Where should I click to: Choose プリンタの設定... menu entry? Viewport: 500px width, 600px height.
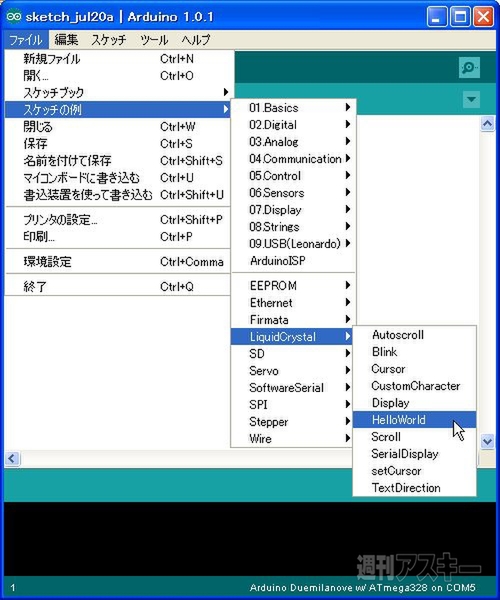(x=117, y=220)
